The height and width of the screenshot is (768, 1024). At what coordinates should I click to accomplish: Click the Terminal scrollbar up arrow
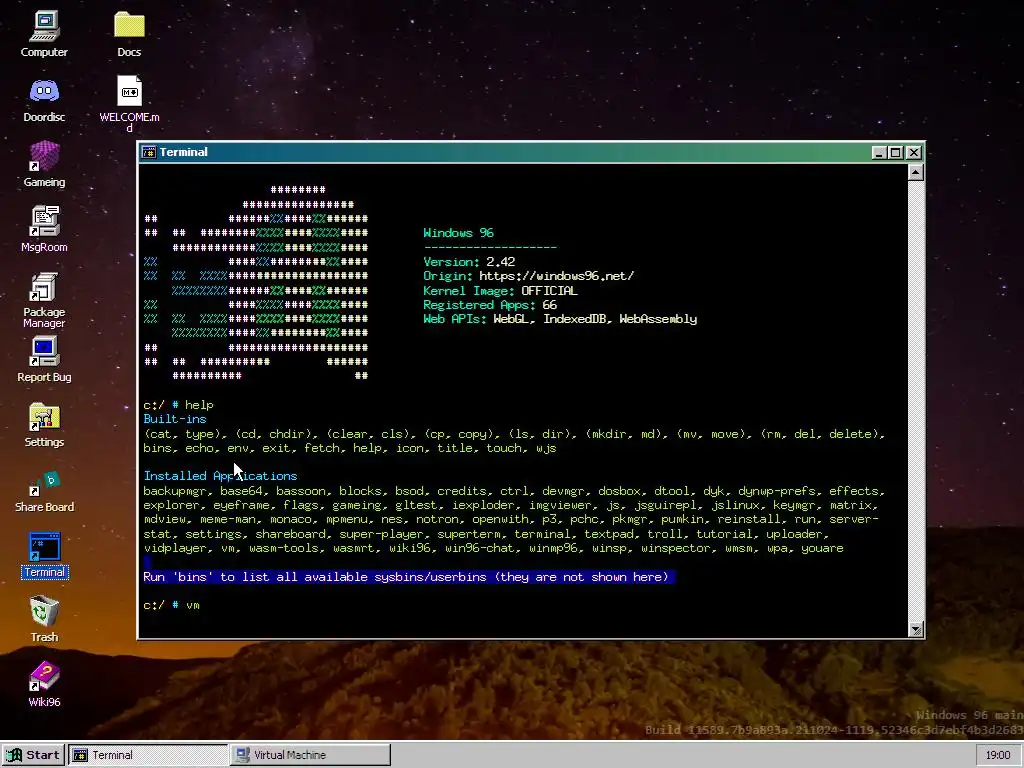click(916, 172)
